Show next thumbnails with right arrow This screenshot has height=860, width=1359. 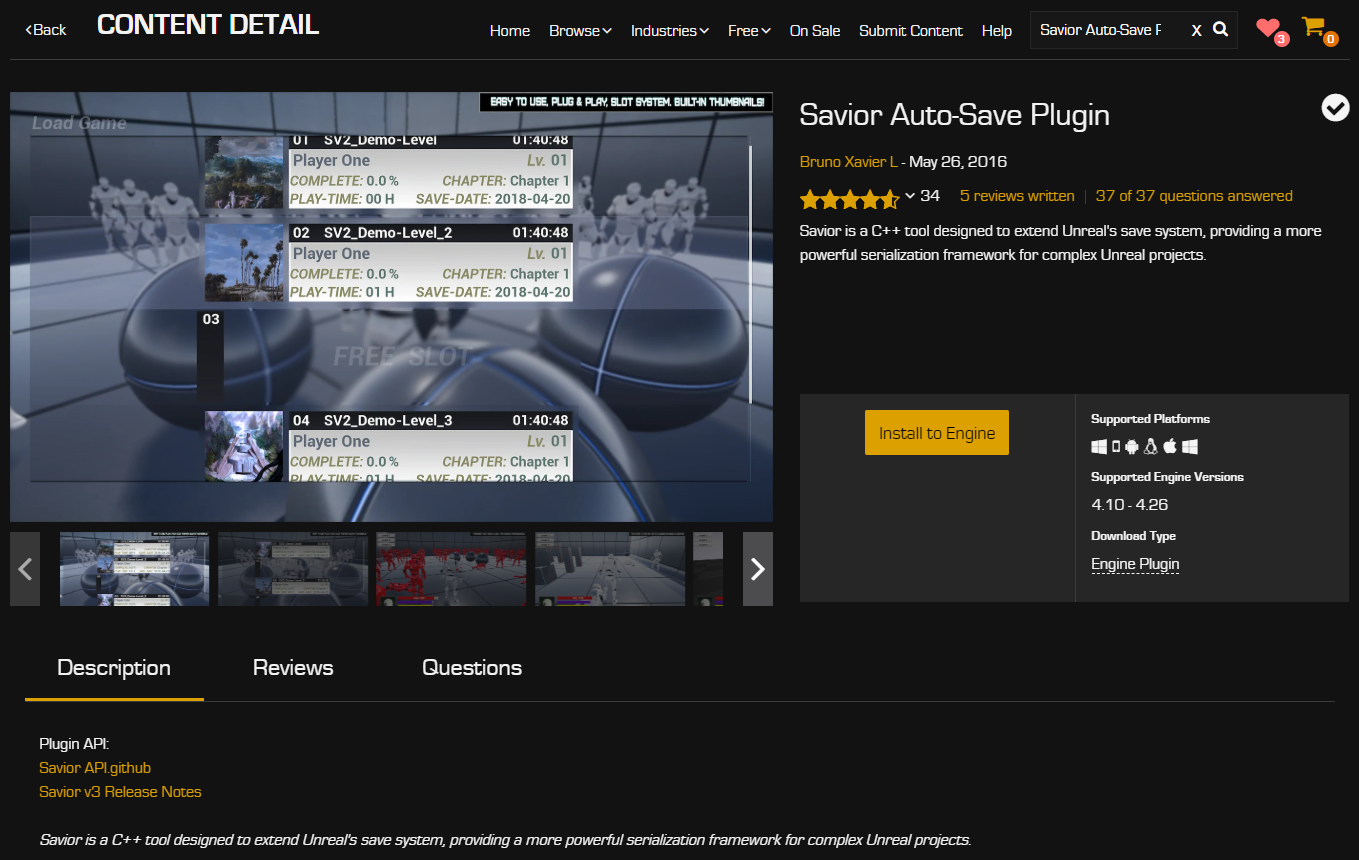(x=758, y=569)
